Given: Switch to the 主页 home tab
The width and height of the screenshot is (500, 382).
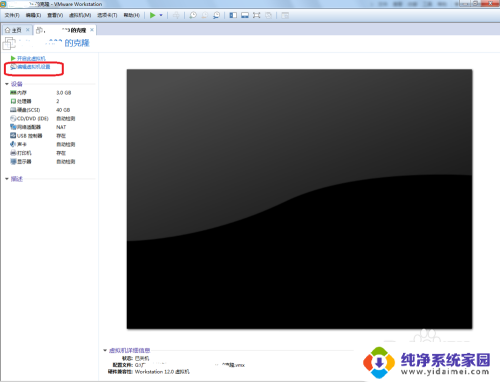Looking at the screenshot, I should point(13,30).
